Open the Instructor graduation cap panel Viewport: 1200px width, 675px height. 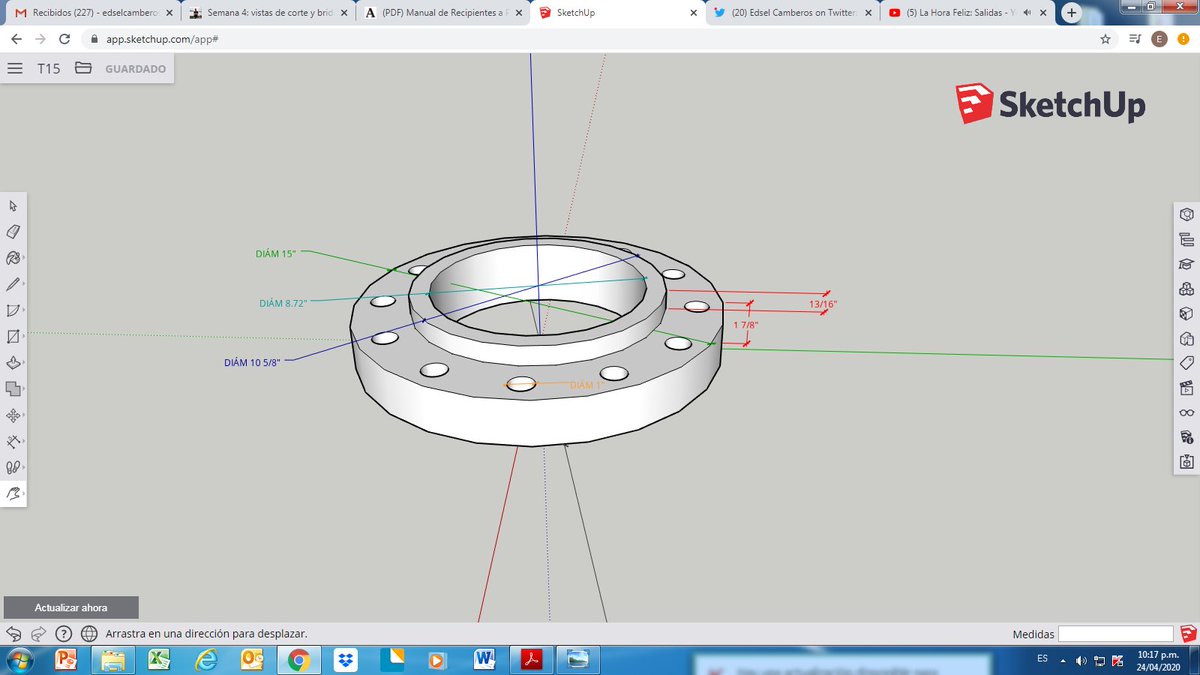pyautogui.click(x=1186, y=264)
